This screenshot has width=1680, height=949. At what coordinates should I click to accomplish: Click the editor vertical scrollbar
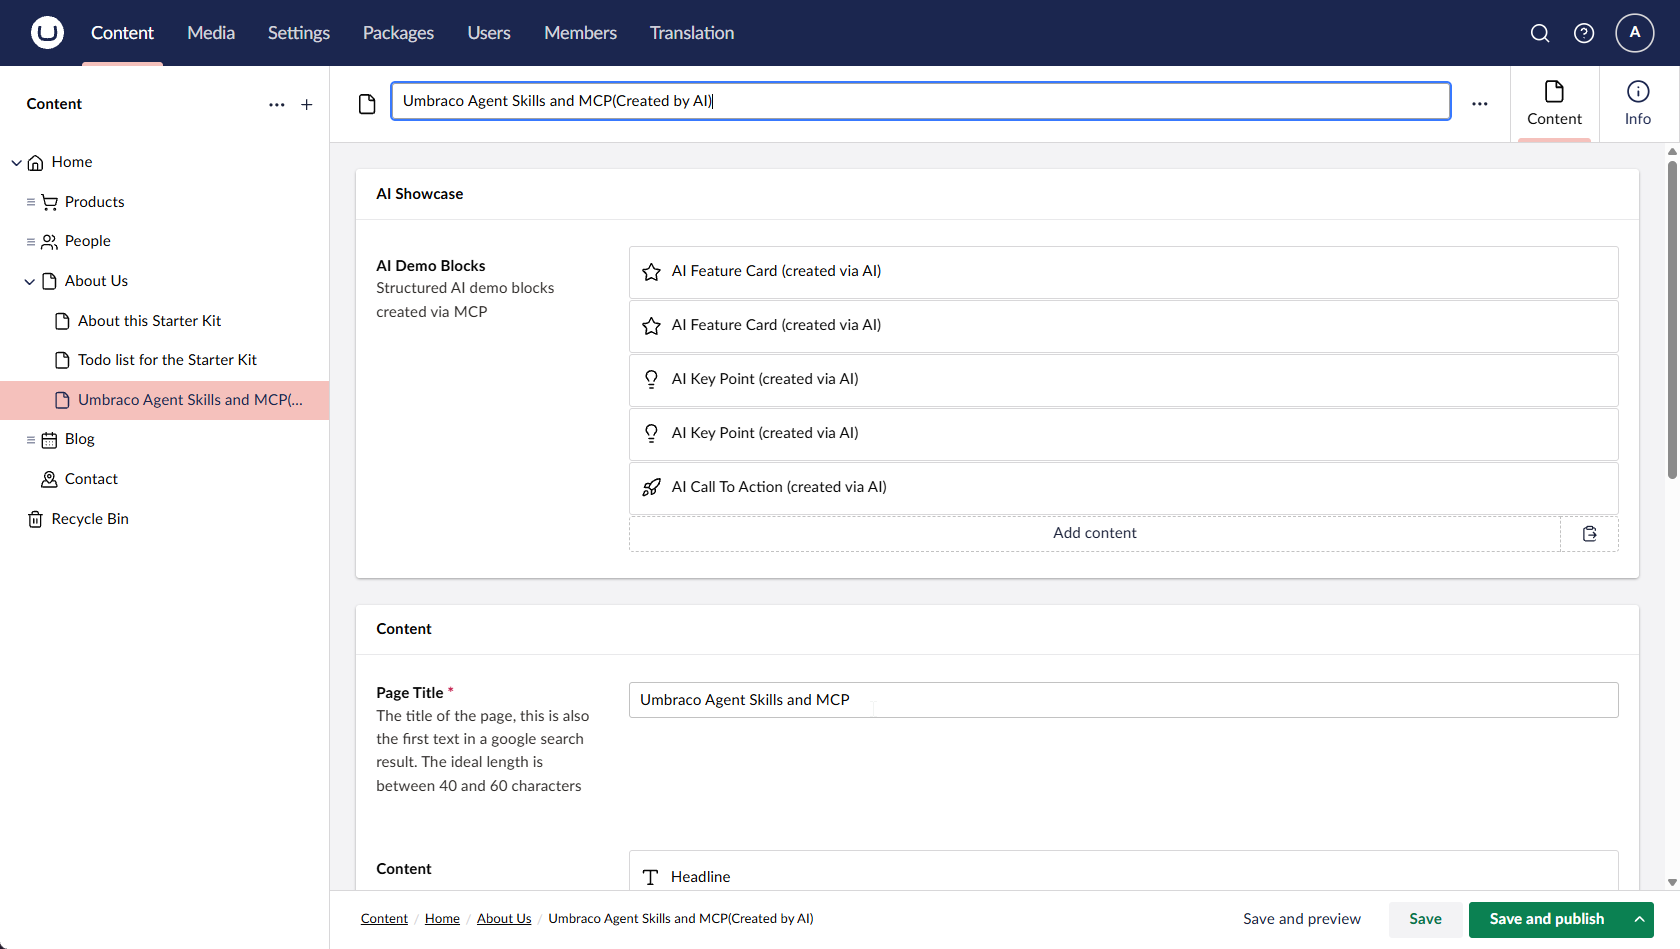1672,320
